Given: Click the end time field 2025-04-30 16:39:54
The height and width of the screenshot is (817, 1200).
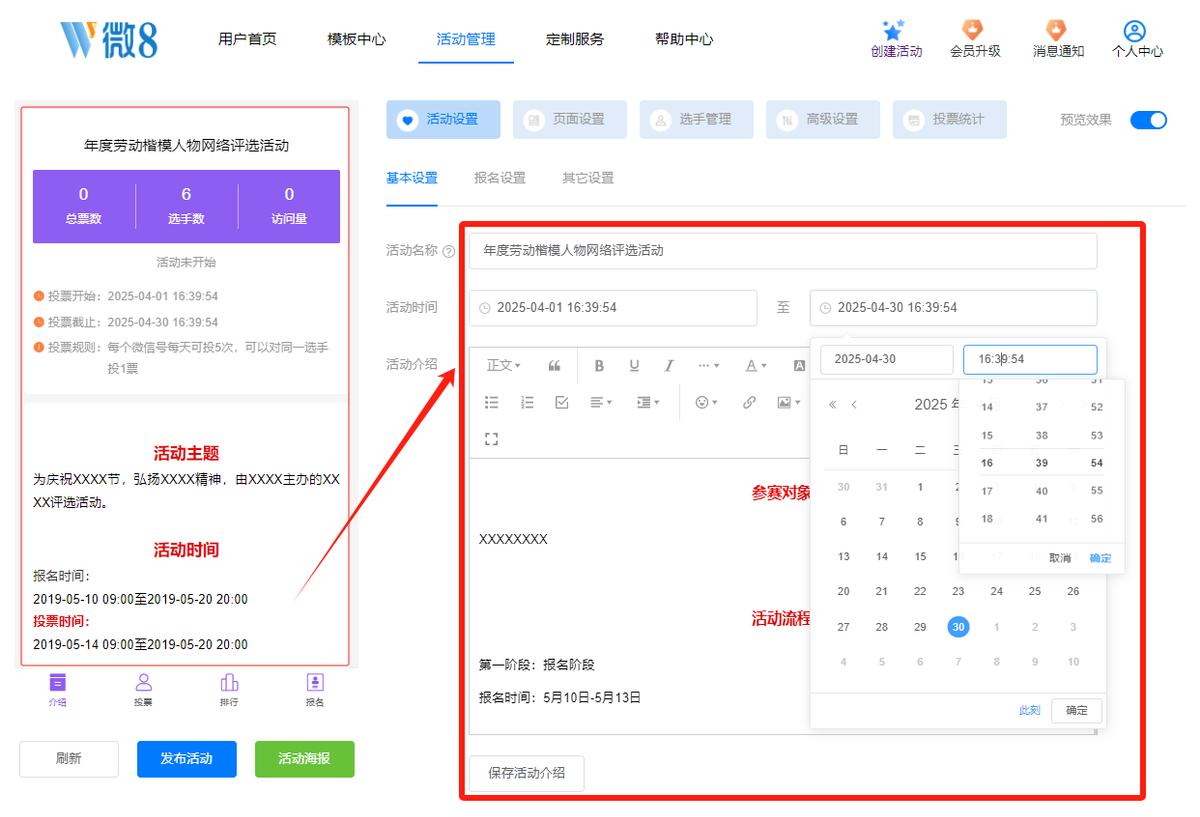Looking at the screenshot, I should (x=953, y=308).
